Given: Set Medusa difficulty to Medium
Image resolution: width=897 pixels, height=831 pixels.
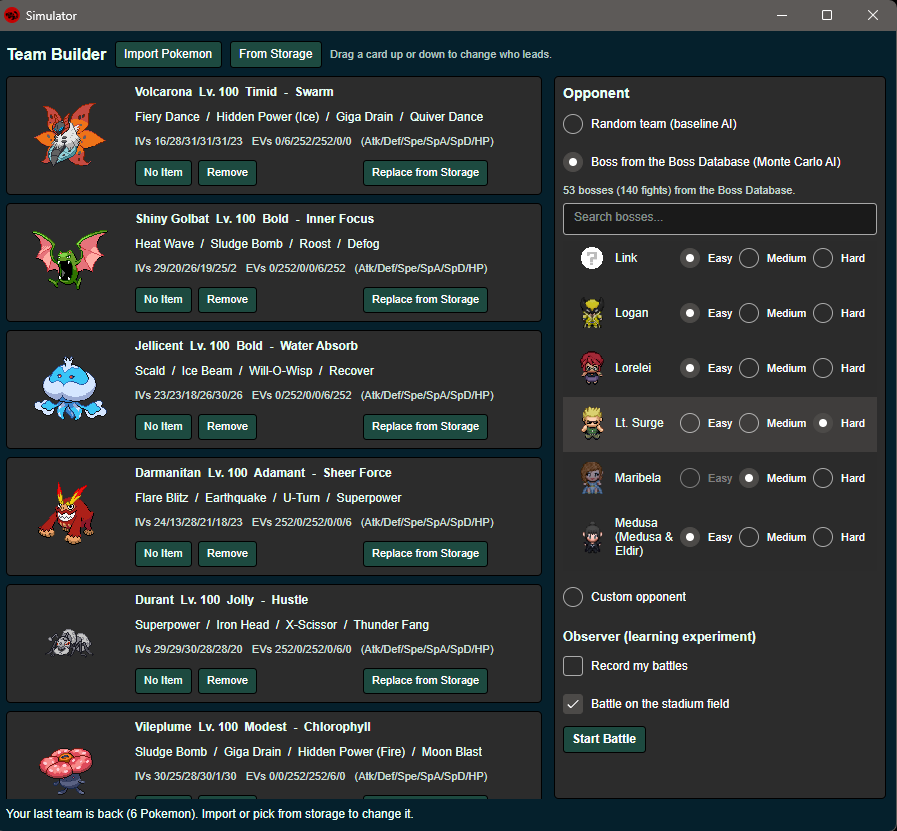Looking at the screenshot, I should [x=749, y=537].
